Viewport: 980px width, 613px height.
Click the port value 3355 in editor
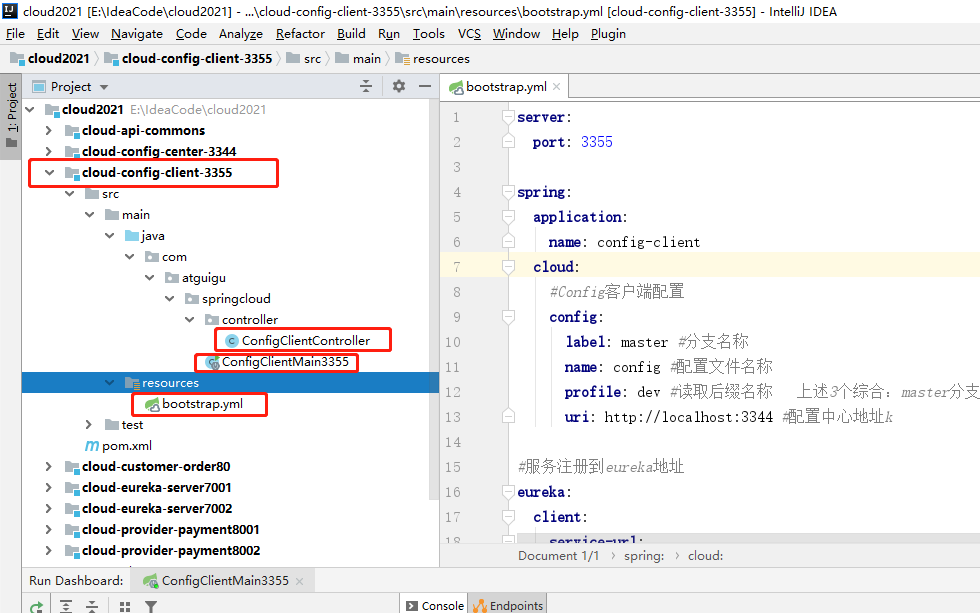(x=597, y=142)
